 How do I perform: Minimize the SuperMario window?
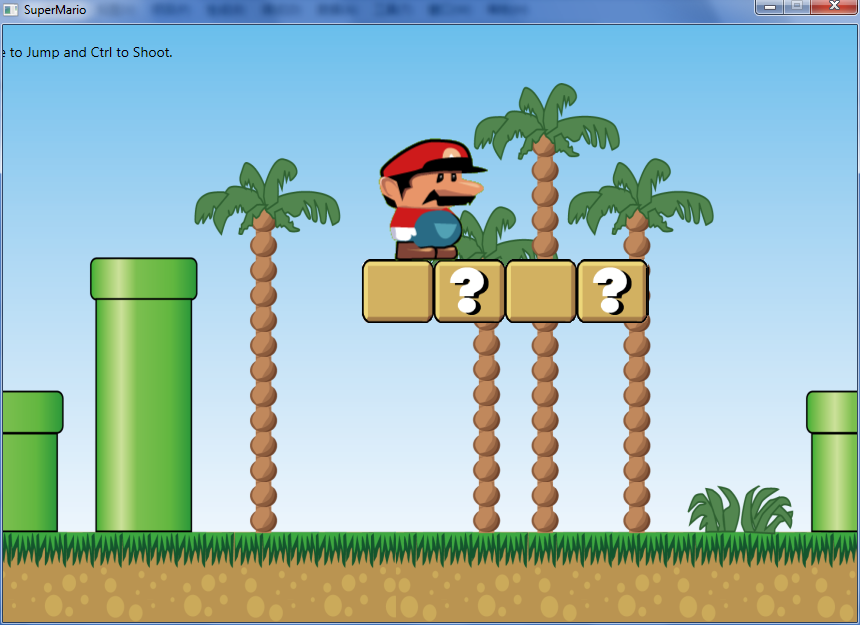(770, 7)
